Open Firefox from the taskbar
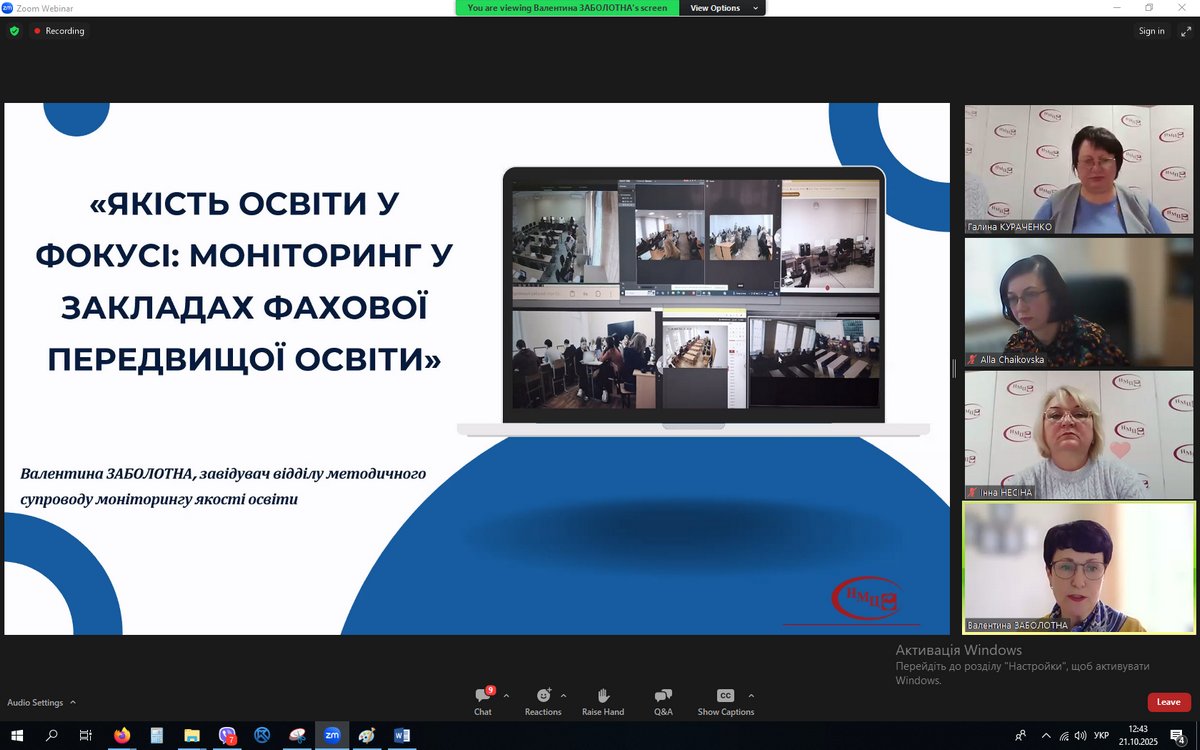Viewport: 1200px width, 750px height. (122, 735)
